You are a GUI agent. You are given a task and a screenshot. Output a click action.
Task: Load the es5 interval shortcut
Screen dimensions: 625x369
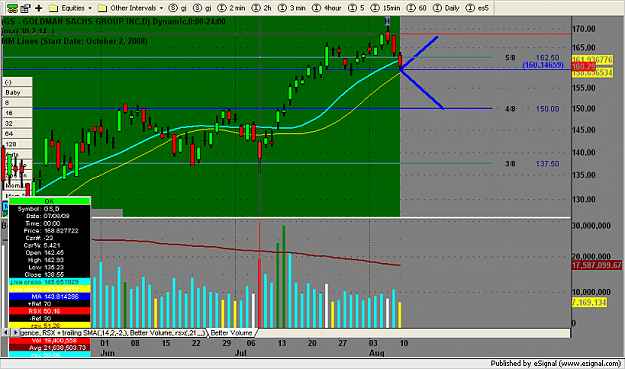click(477, 8)
